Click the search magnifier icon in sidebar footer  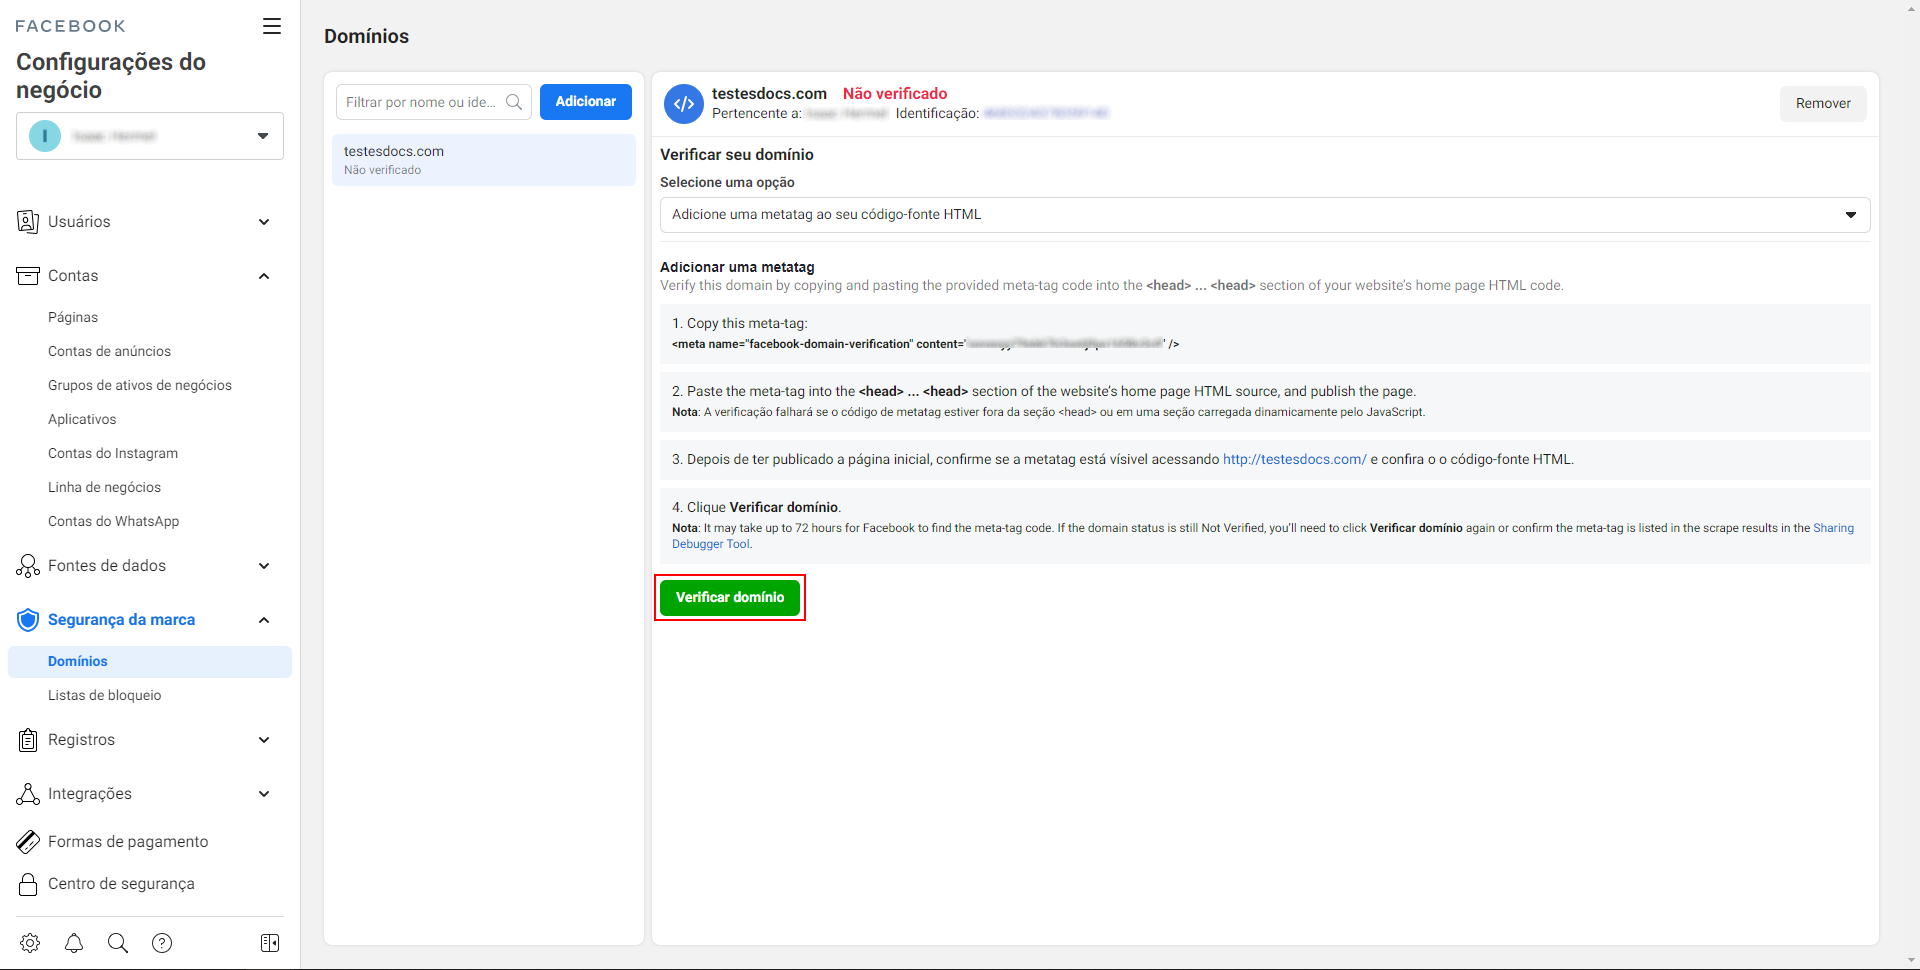click(118, 943)
